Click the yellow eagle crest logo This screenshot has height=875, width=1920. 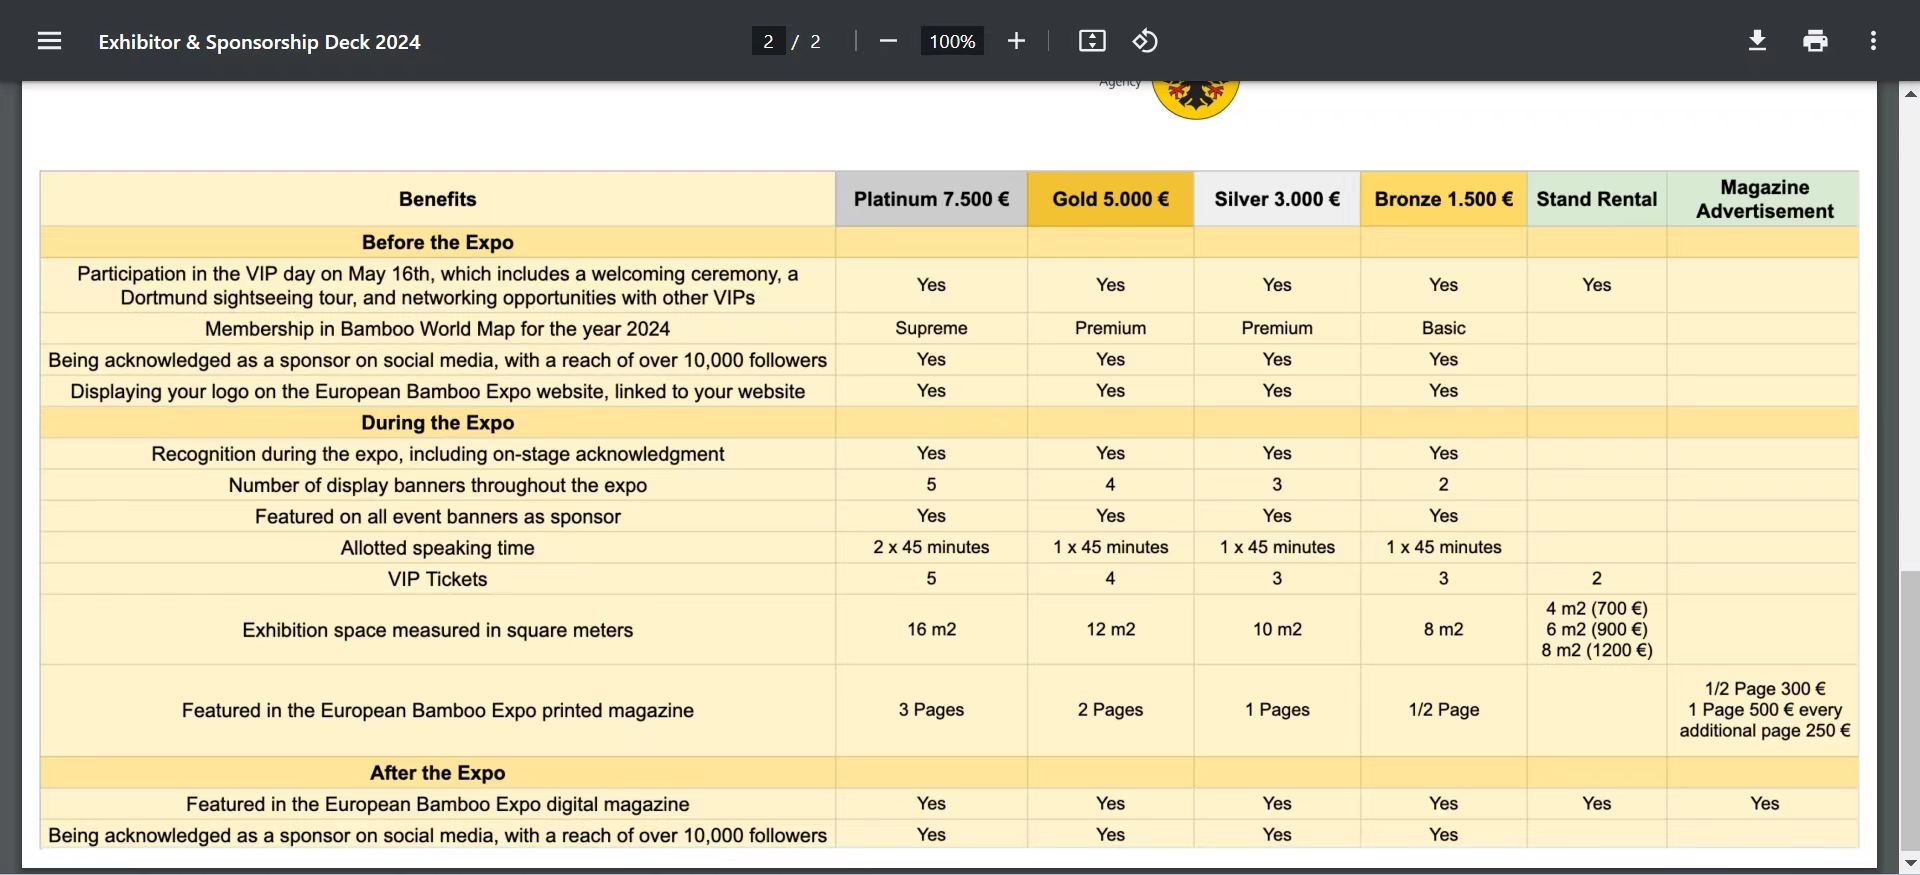point(1195,99)
